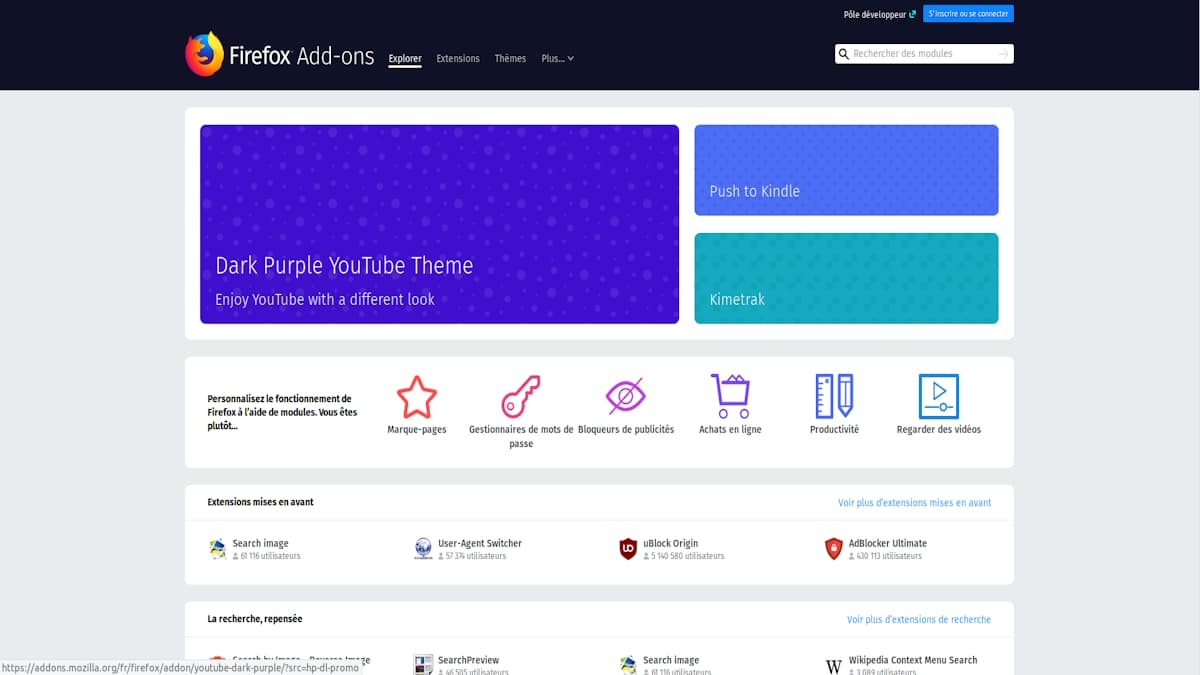Click the User-Agent Switcher icon

coord(423,549)
